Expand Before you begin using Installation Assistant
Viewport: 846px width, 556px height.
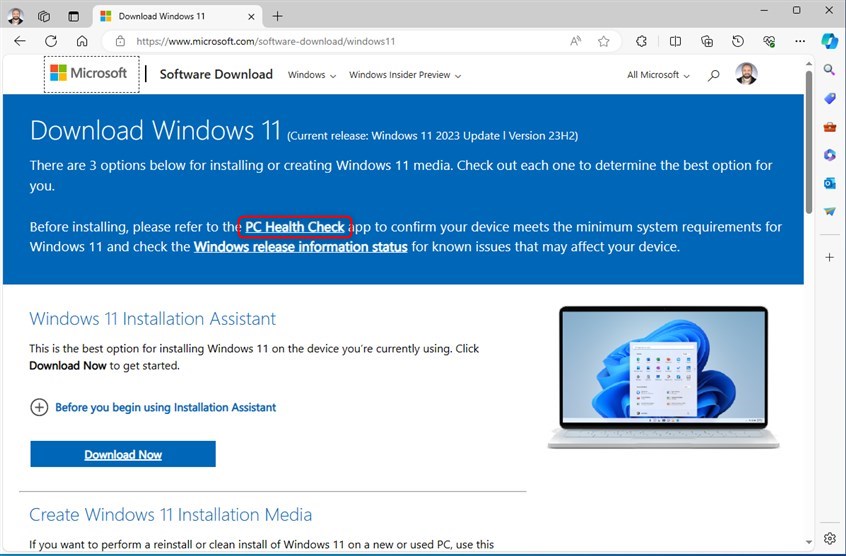tap(153, 407)
